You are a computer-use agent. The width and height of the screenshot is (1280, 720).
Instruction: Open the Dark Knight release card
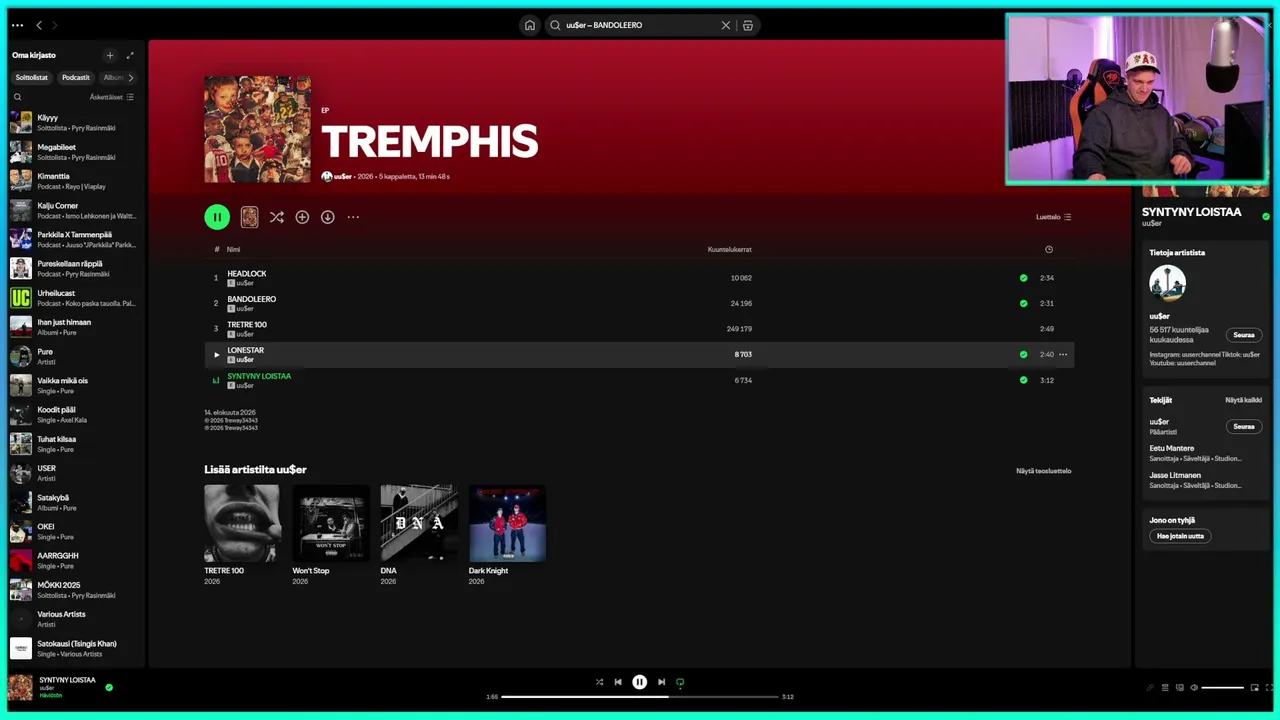tap(507, 536)
